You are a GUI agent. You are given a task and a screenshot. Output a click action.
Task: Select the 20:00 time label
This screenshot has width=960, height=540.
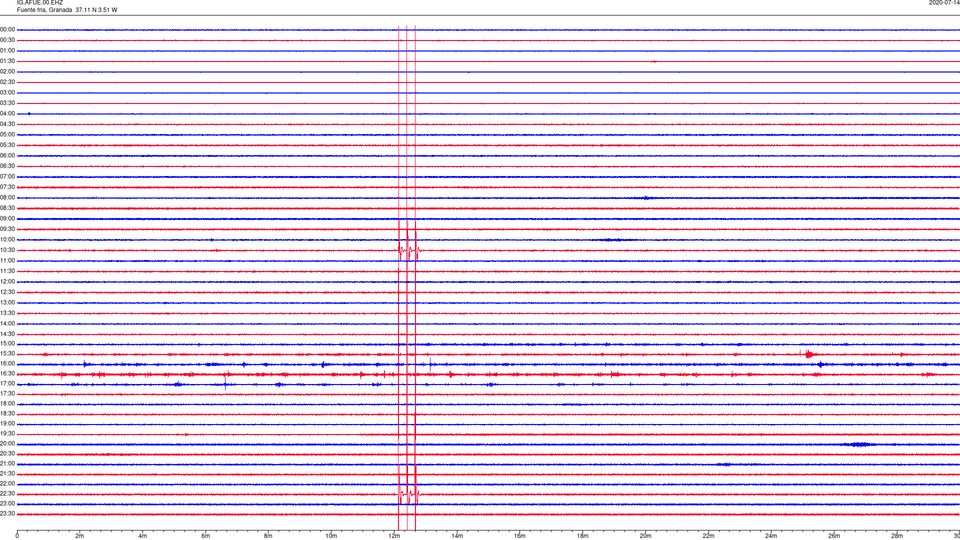7,444
